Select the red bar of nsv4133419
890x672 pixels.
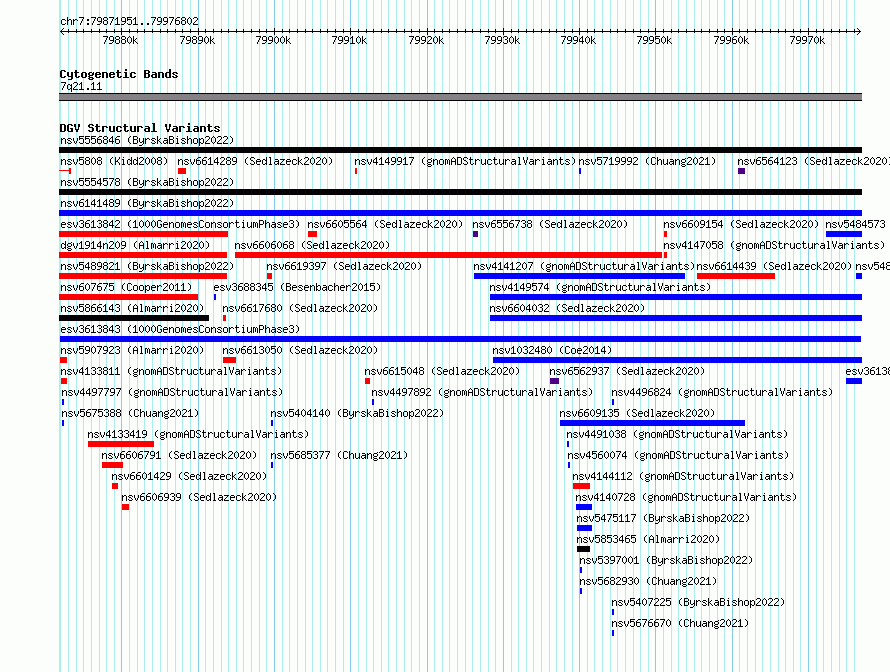pyautogui.click(x=121, y=444)
